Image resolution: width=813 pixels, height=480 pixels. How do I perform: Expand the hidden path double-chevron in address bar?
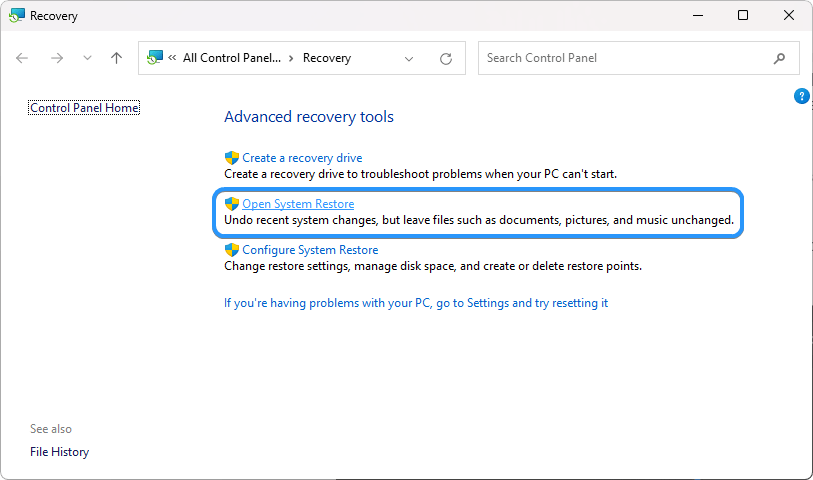pyautogui.click(x=172, y=58)
